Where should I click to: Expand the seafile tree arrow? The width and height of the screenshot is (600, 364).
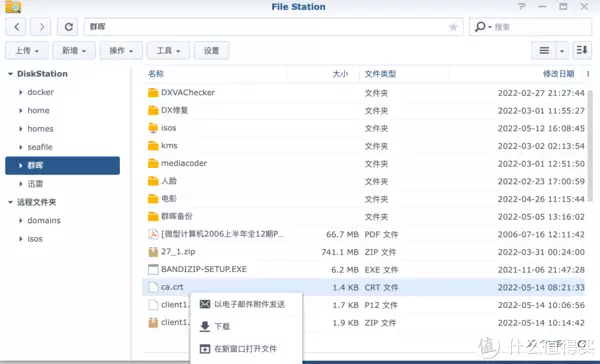click(21, 147)
